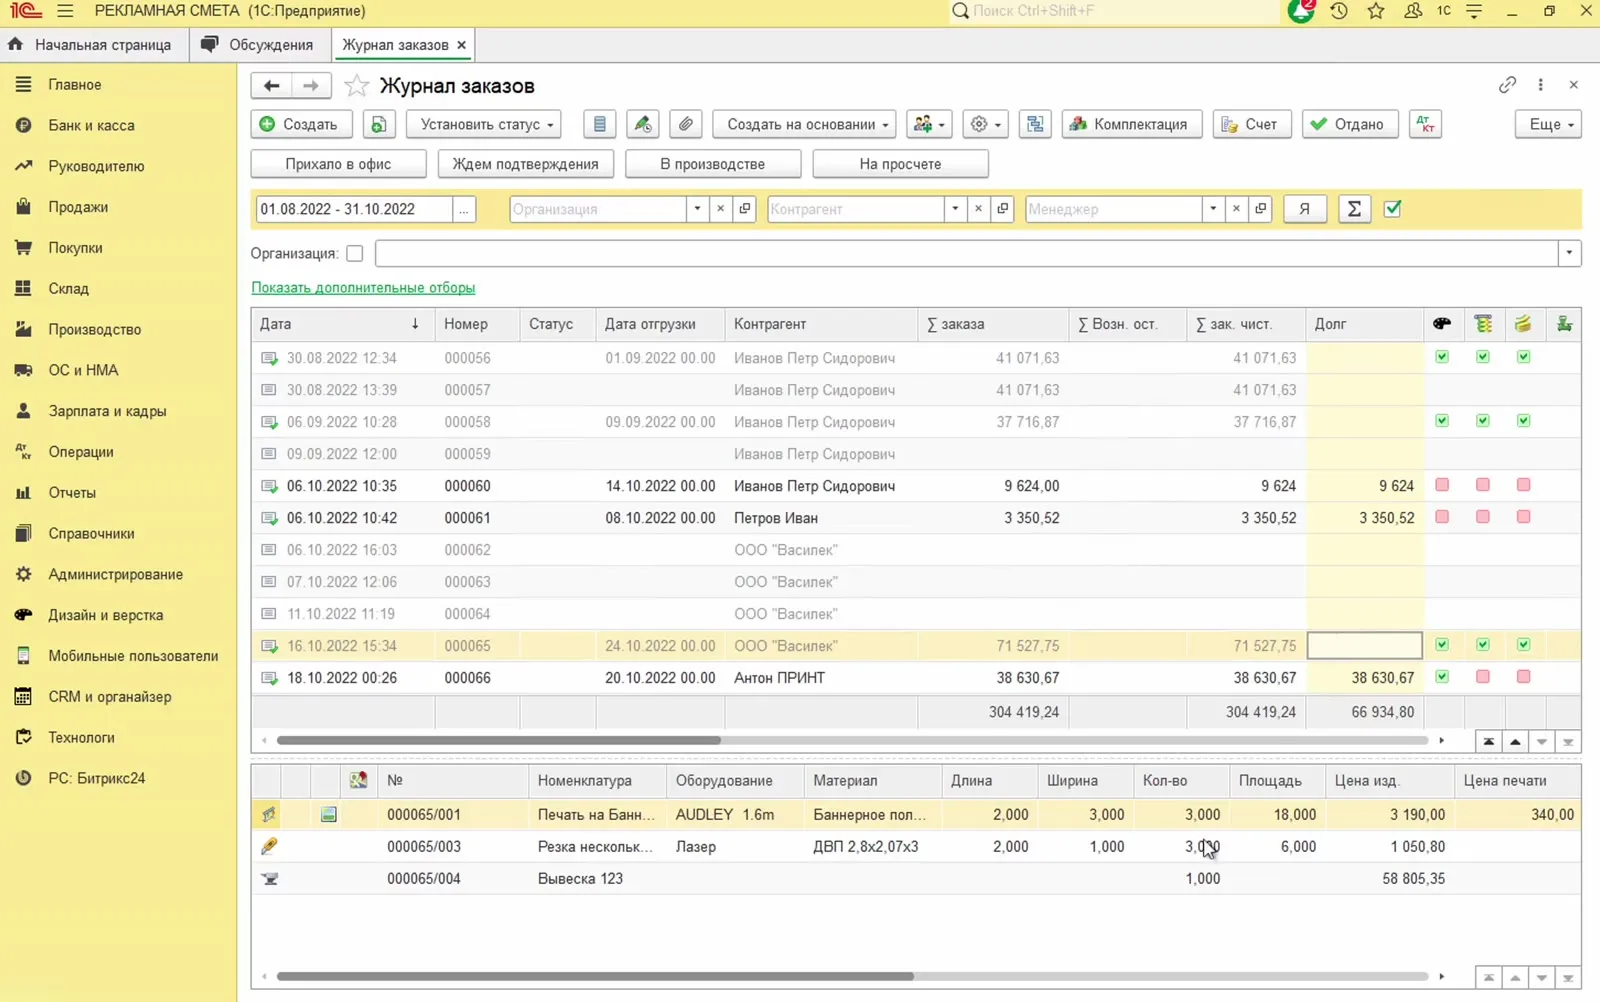Click the copy link icon near title

(x=1507, y=85)
